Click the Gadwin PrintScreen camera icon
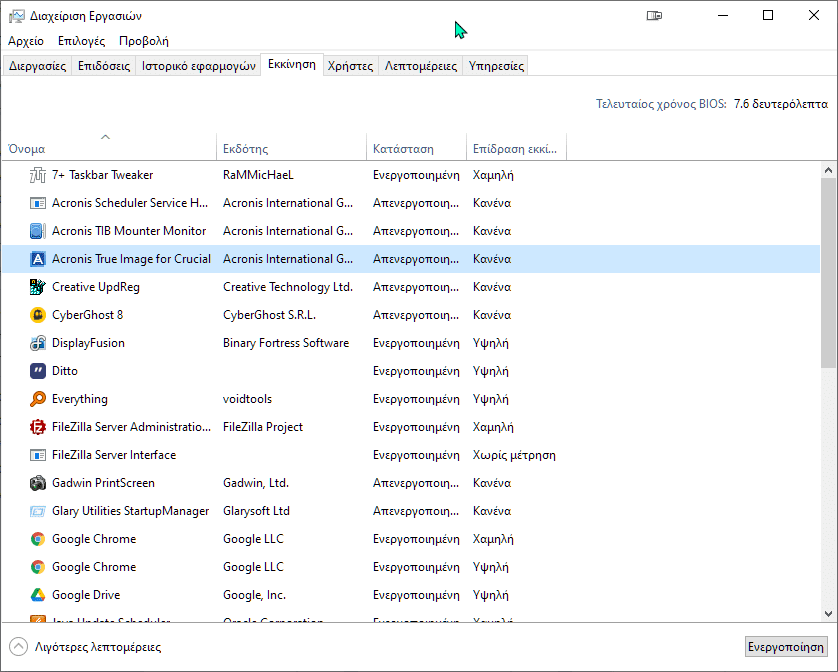This screenshot has width=838, height=672. [x=37, y=483]
